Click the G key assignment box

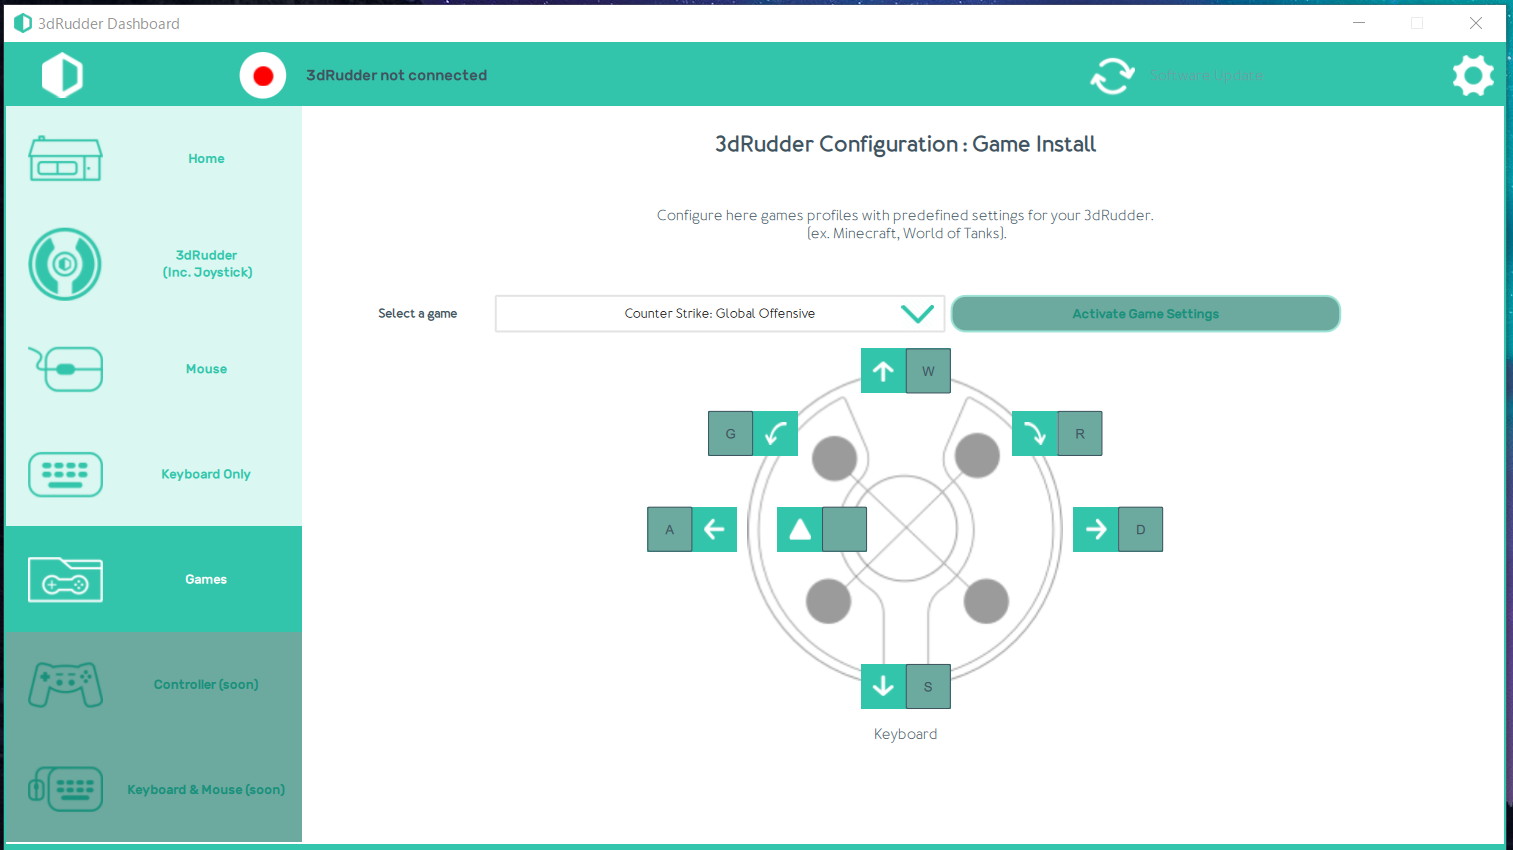click(731, 433)
